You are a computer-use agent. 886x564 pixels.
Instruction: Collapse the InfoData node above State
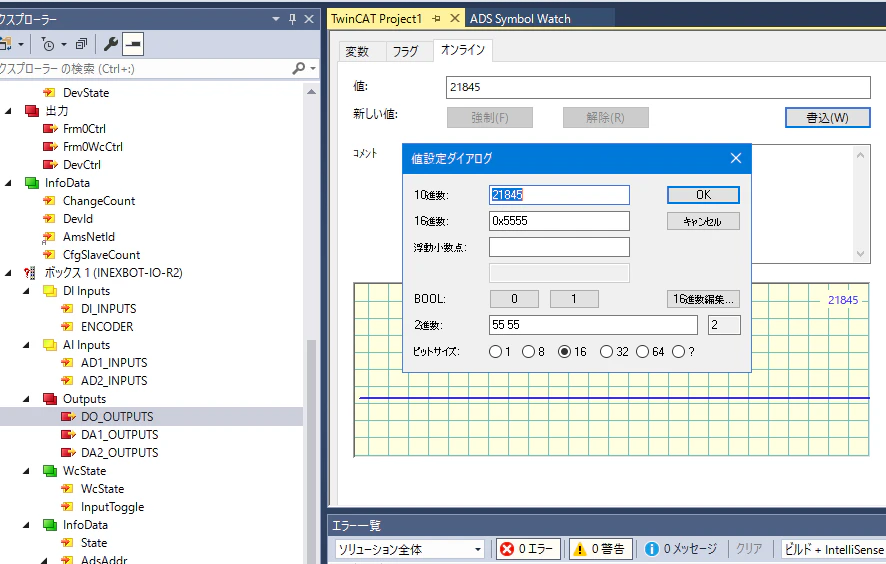(27, 525)
